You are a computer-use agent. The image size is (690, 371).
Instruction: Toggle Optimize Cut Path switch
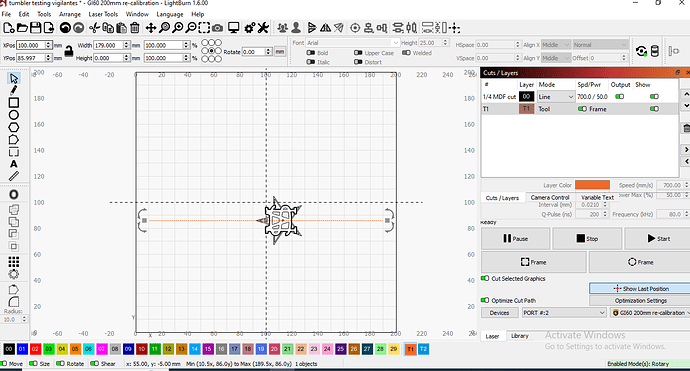click(x=485, y=300)
